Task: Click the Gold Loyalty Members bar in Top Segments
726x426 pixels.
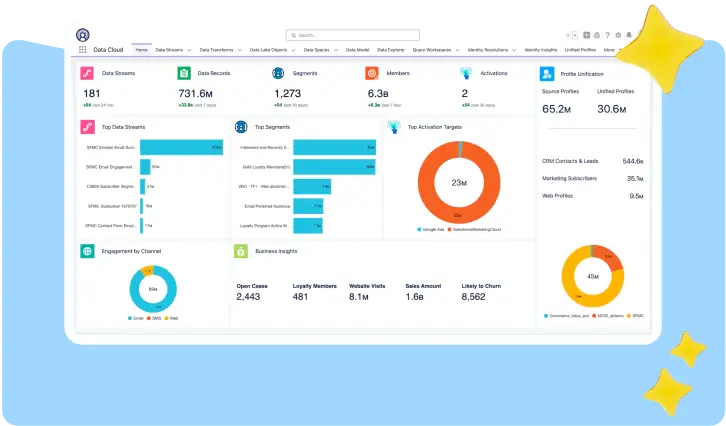Action: coord(334,167)
